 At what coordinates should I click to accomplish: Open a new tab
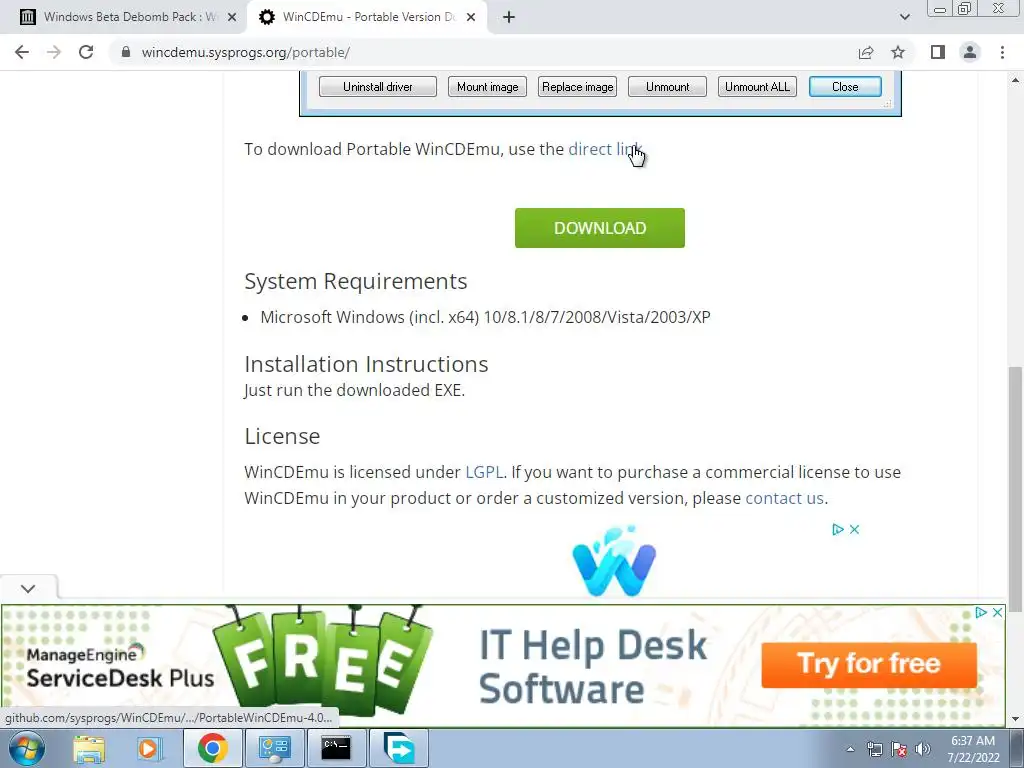click(x=509, y=18)
